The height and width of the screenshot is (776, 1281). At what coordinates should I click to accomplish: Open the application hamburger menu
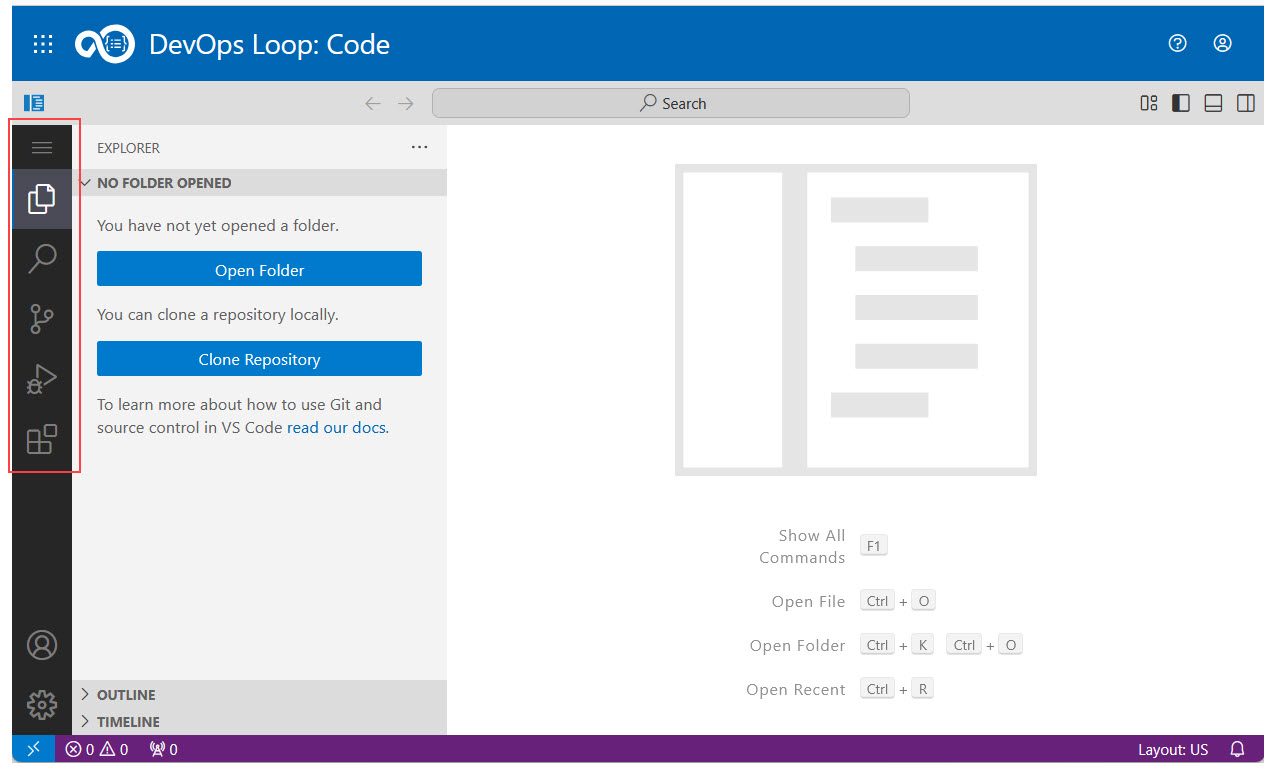(42, 147)
